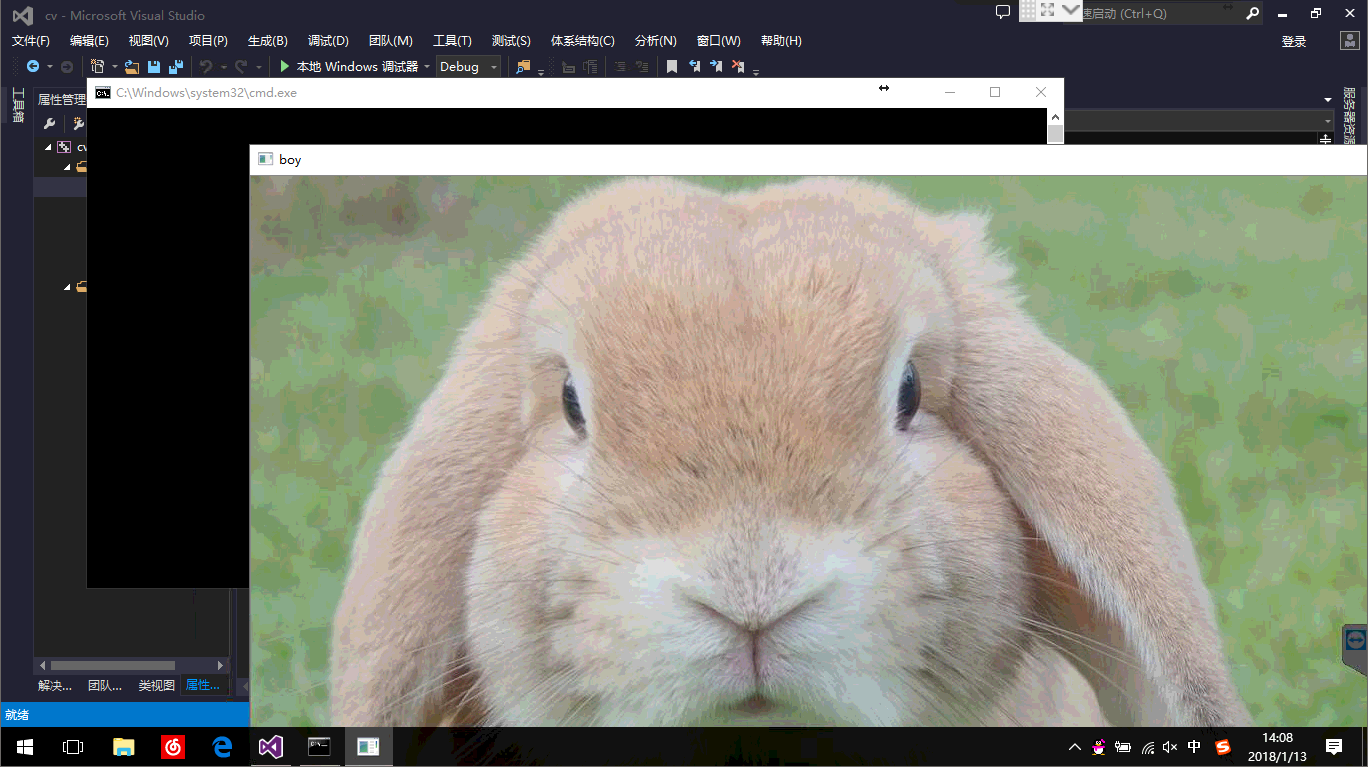This screenshot has width=1368, height=767.
Task: Collapse the first folder node under cv
Action: tap(68, 167)
